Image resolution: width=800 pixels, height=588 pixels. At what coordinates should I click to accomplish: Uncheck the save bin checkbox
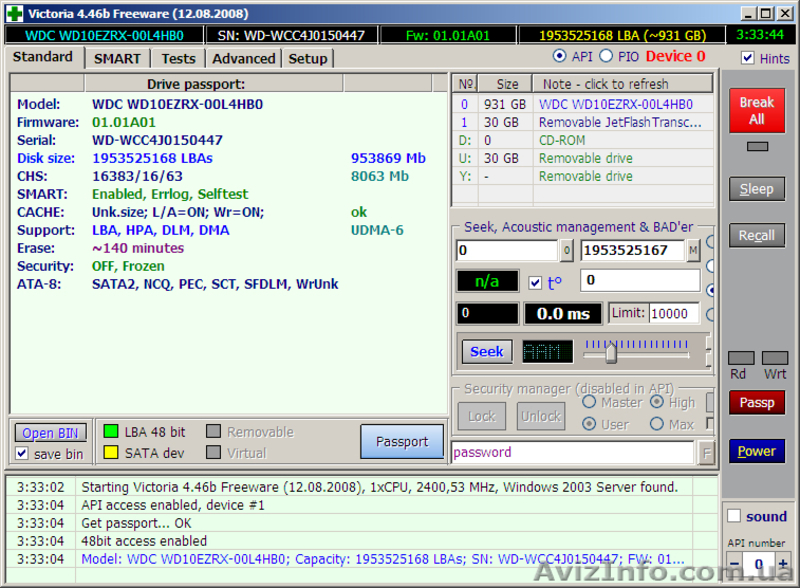point(23,454)
